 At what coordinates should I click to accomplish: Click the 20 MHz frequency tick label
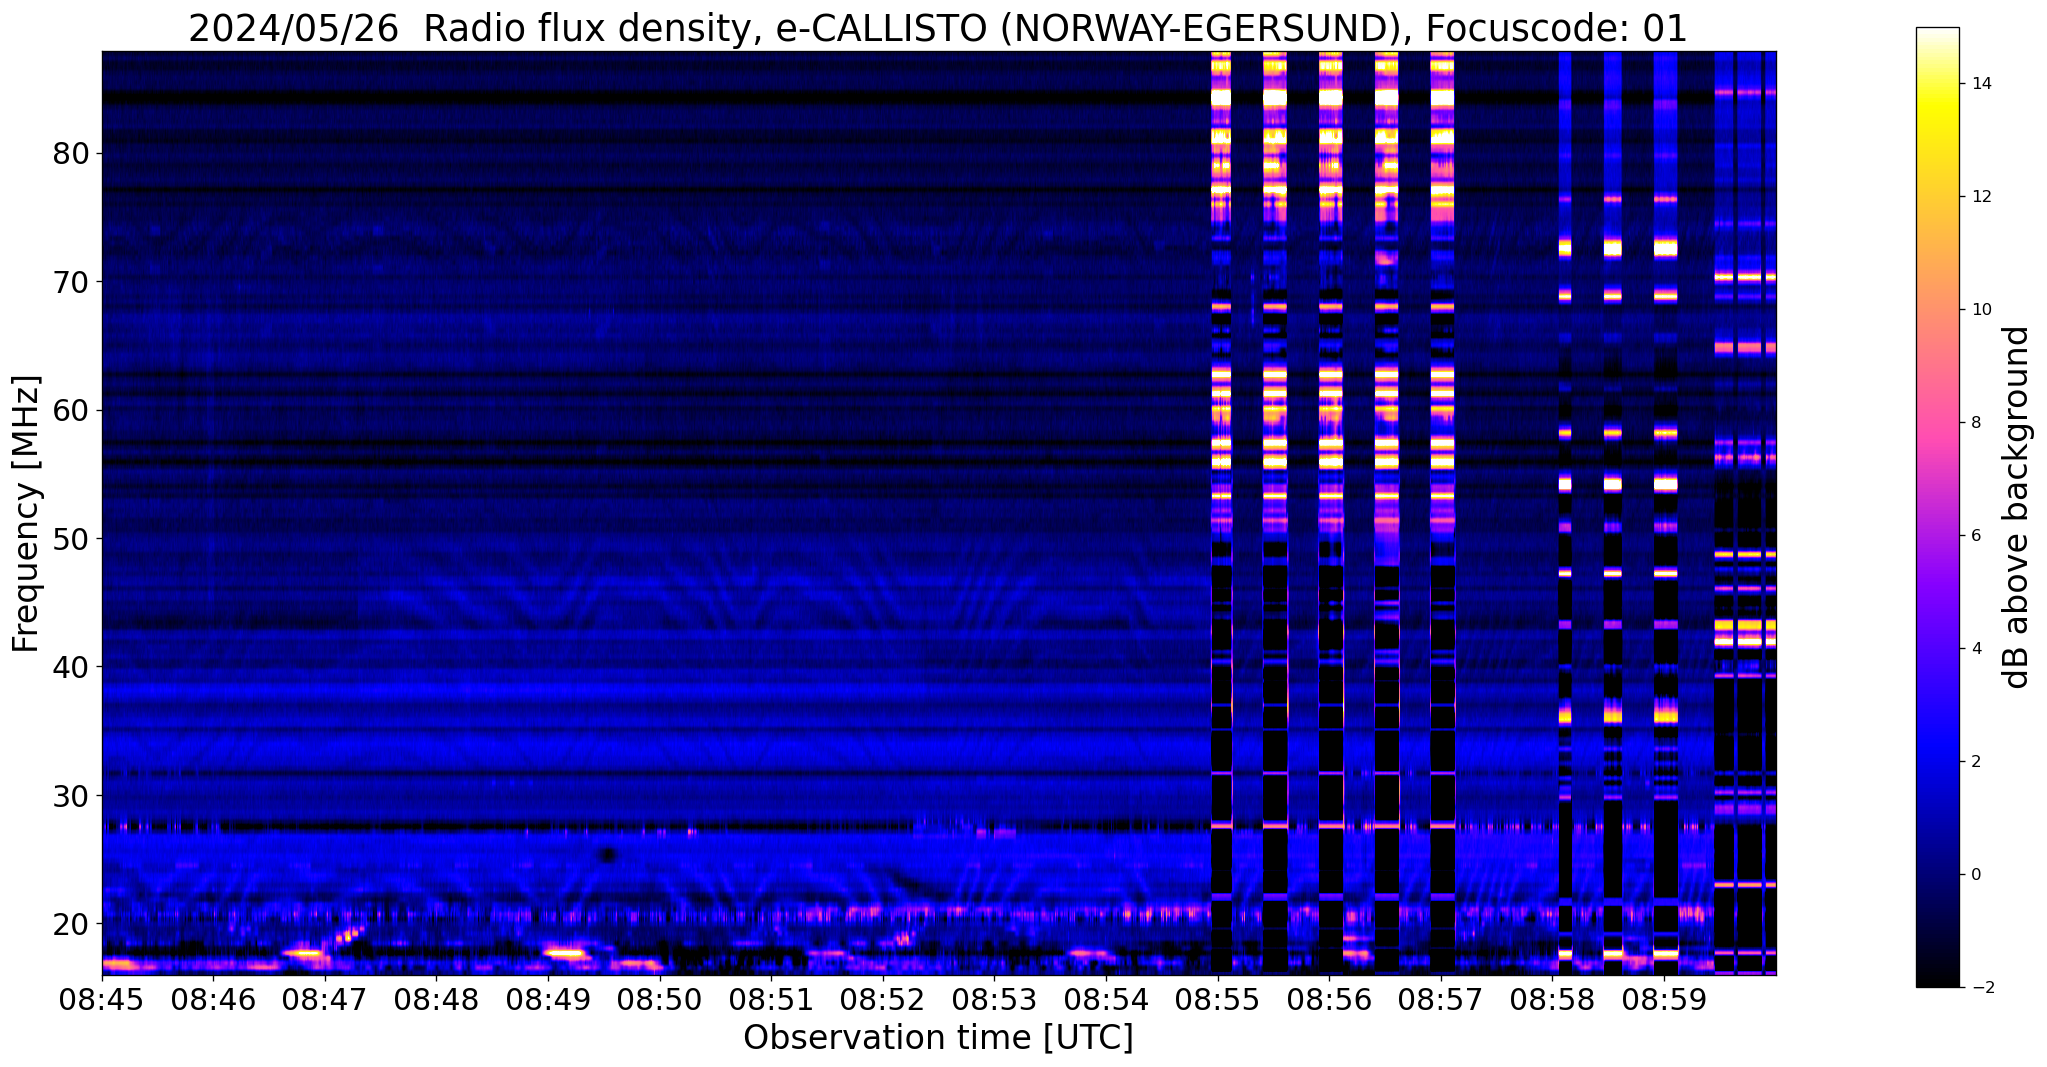[x=71, y=923]
